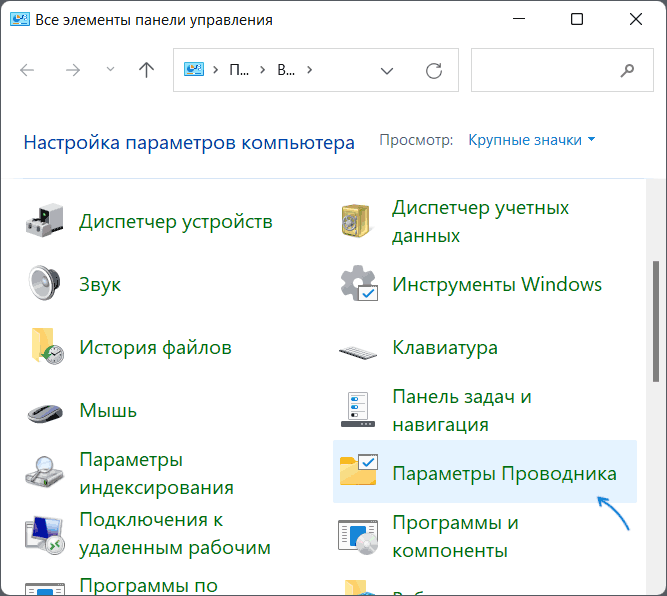Open the File History folder icon

47,346
